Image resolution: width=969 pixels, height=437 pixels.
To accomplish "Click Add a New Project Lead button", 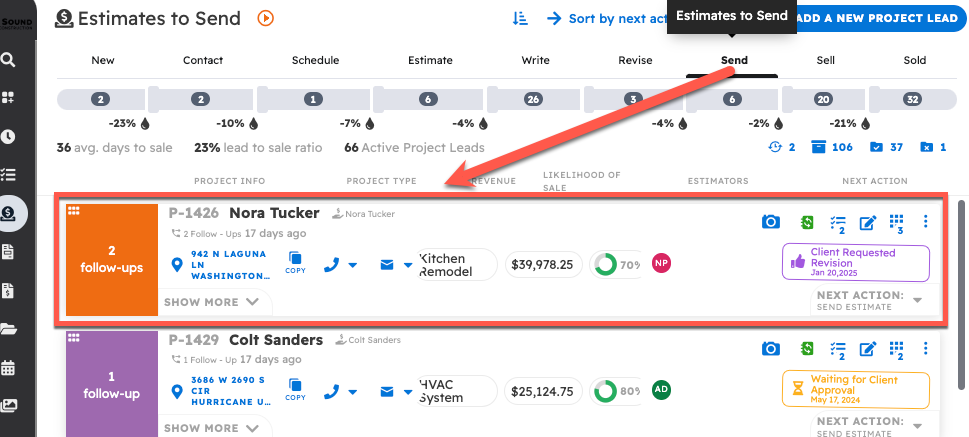I will [x=876, y=18].
